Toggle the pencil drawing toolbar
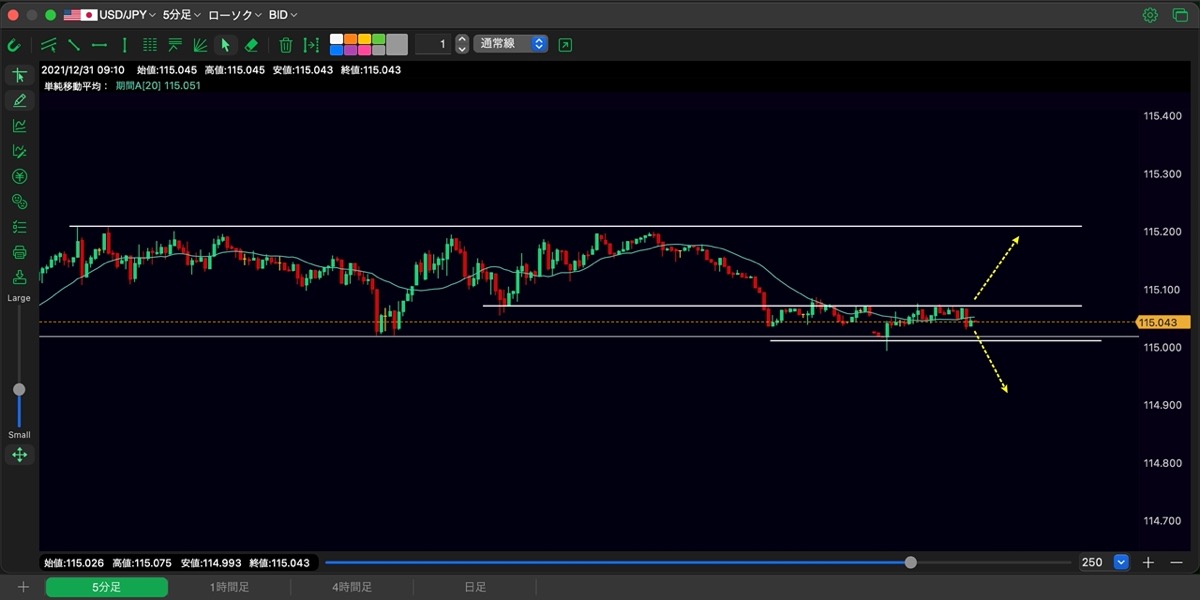The image size is (1200, 600). pos(19,101)
